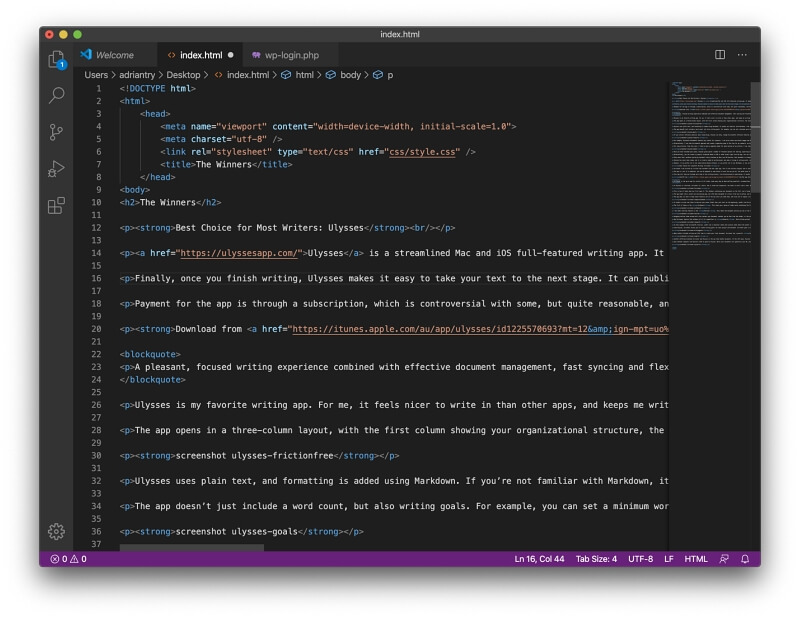Viewport: 800px width, 619px height.
Task: Split the editor to the right
Action: (719, 55)
